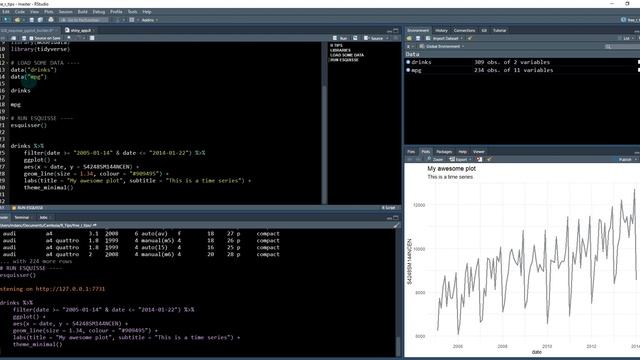
Task: Open the Debug menu
Action: point(99,12)
